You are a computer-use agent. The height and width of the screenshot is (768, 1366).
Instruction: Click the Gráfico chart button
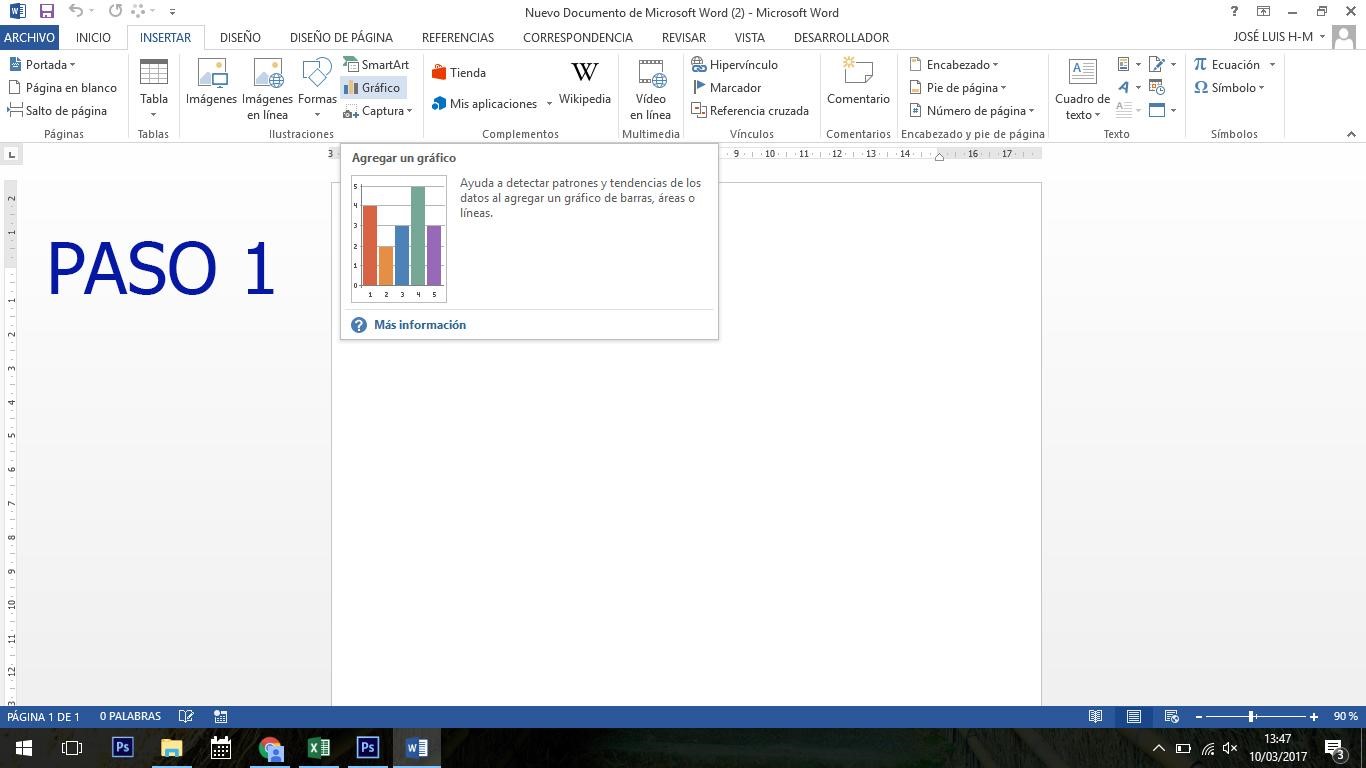372,88
